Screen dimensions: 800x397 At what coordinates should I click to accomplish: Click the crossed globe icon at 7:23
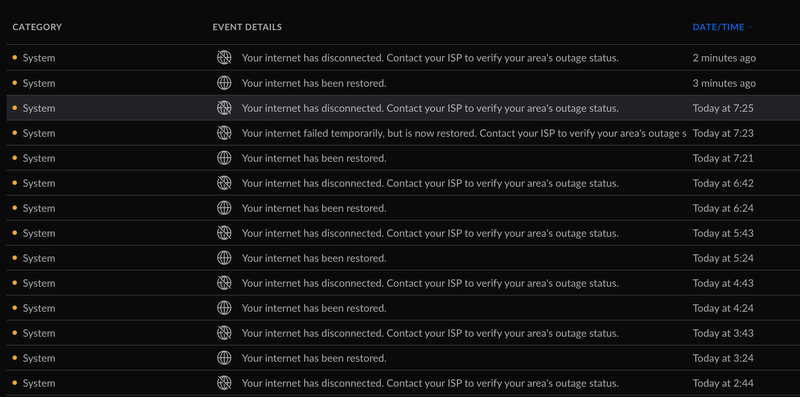point(224,133)
